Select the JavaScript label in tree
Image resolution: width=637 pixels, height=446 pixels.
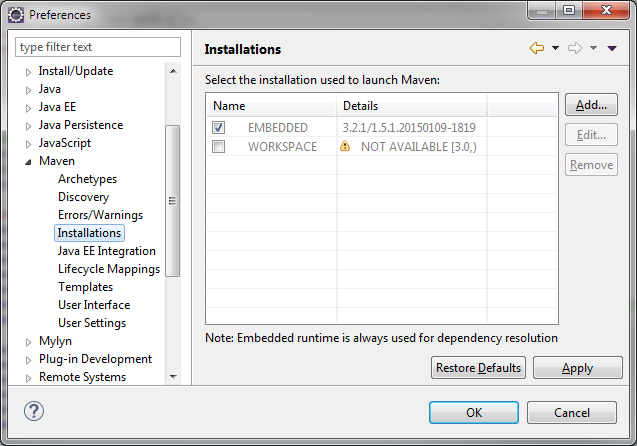pos(65,143)
